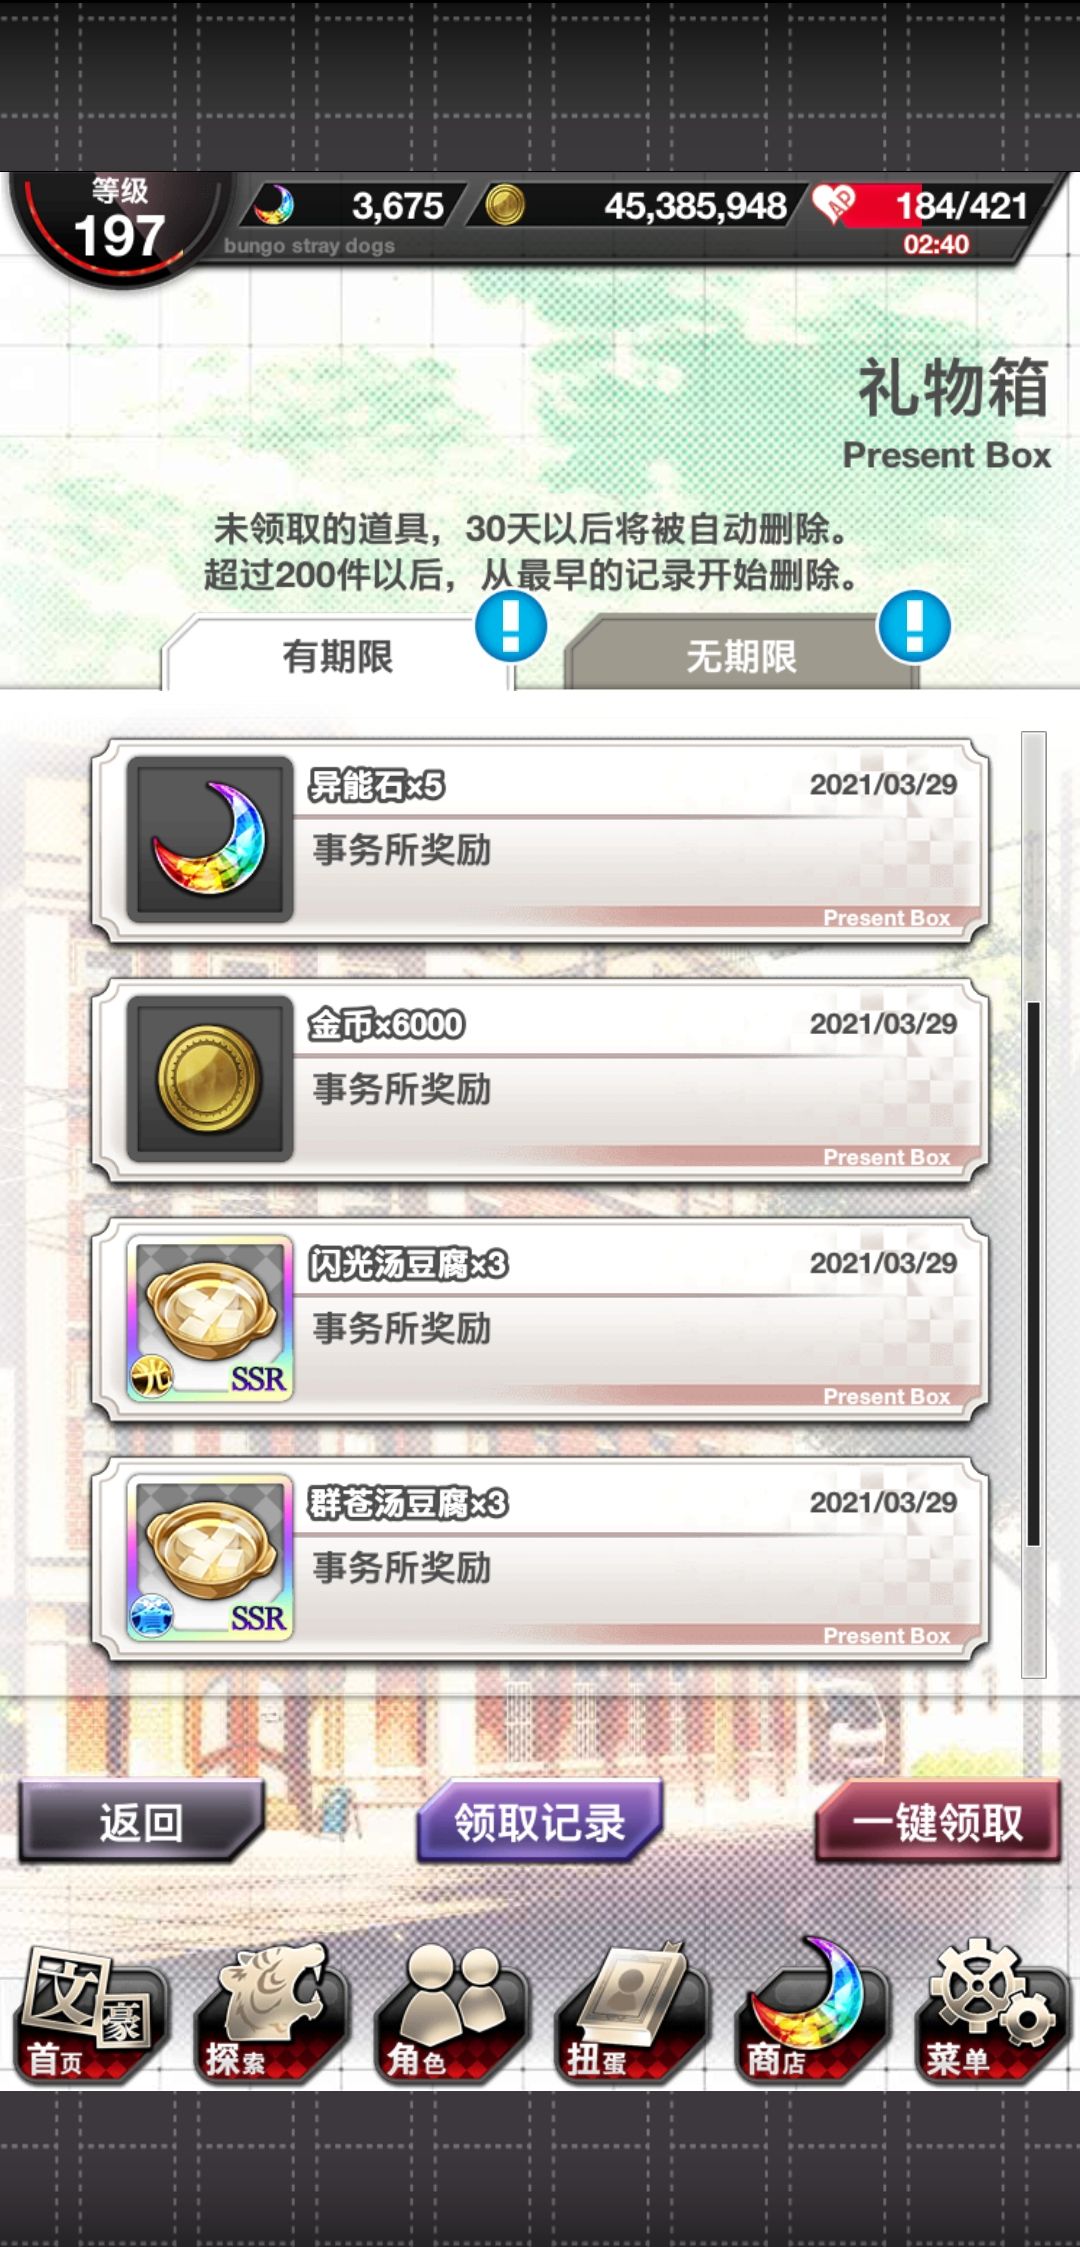Click the 返回 back button
Screen dimensions: 1080x2247
(141, 1822)
